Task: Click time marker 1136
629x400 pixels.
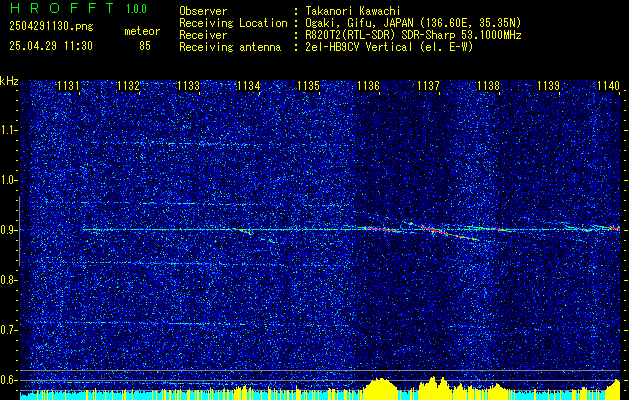Action: [x=368, y=86]
